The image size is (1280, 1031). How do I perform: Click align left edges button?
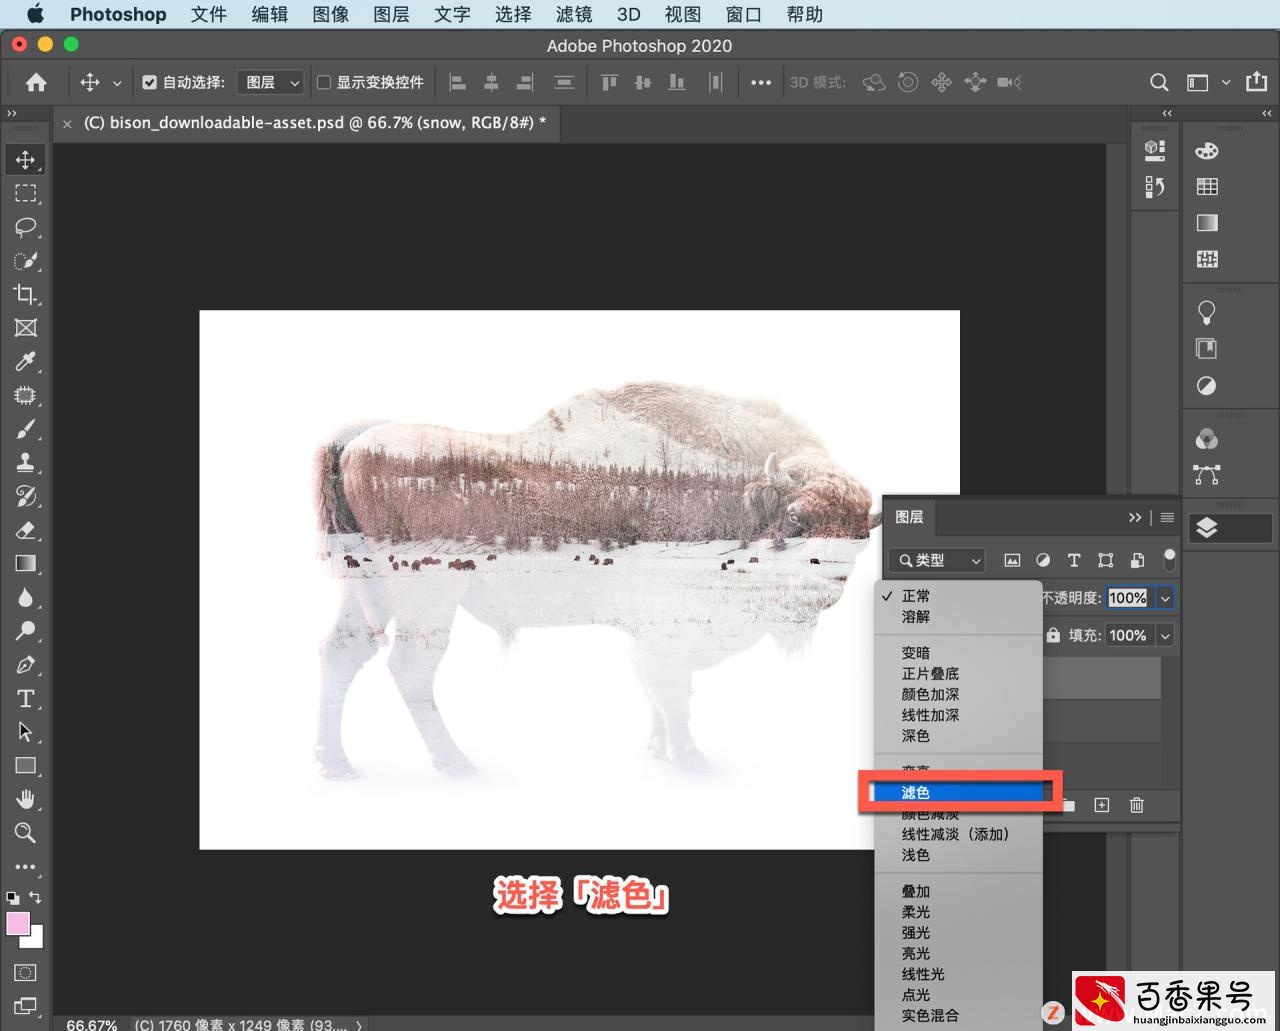click(x=458, y=83)
